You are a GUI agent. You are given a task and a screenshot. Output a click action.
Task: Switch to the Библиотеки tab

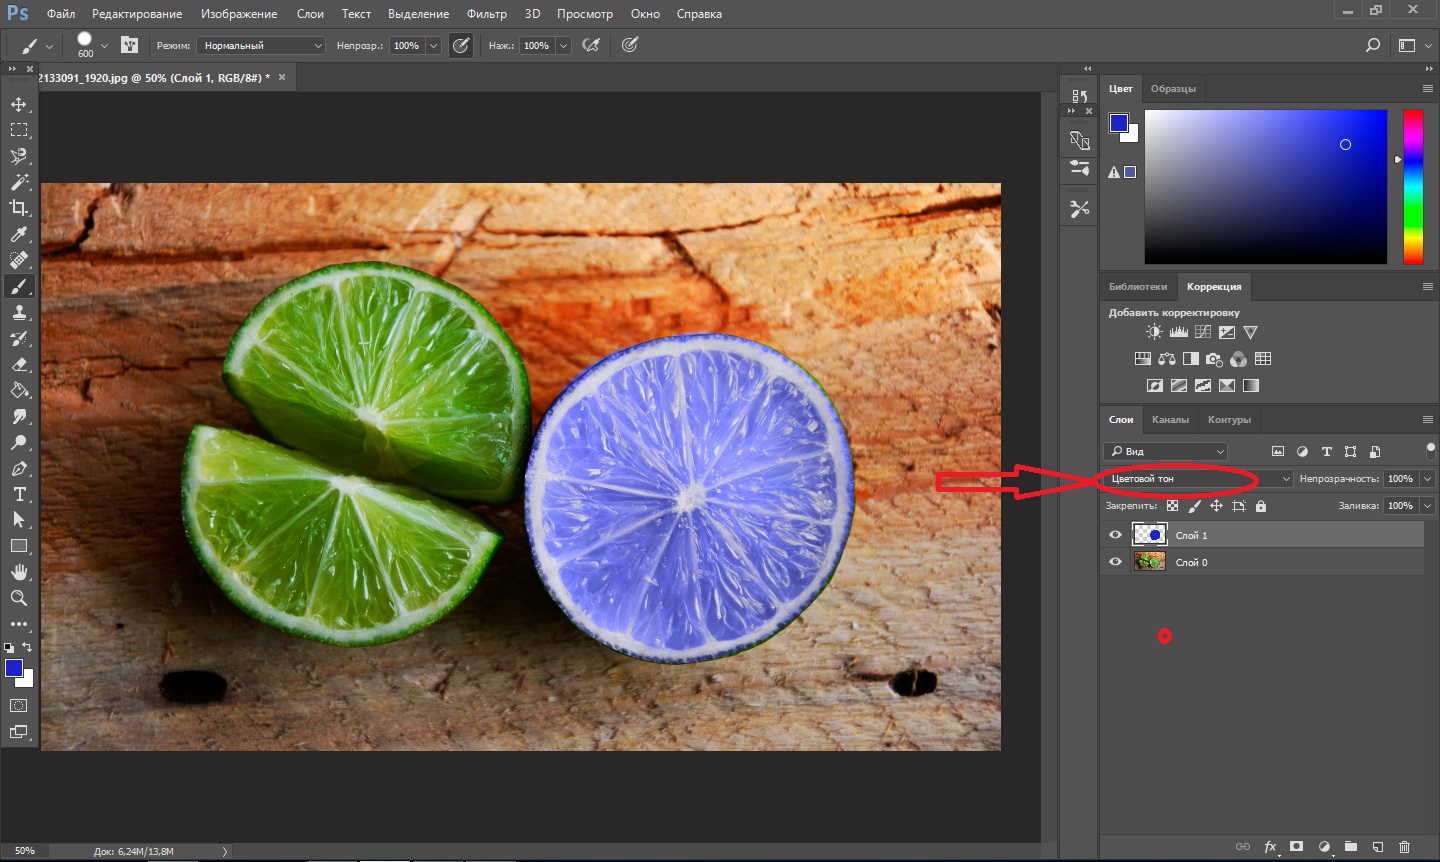1138,287
